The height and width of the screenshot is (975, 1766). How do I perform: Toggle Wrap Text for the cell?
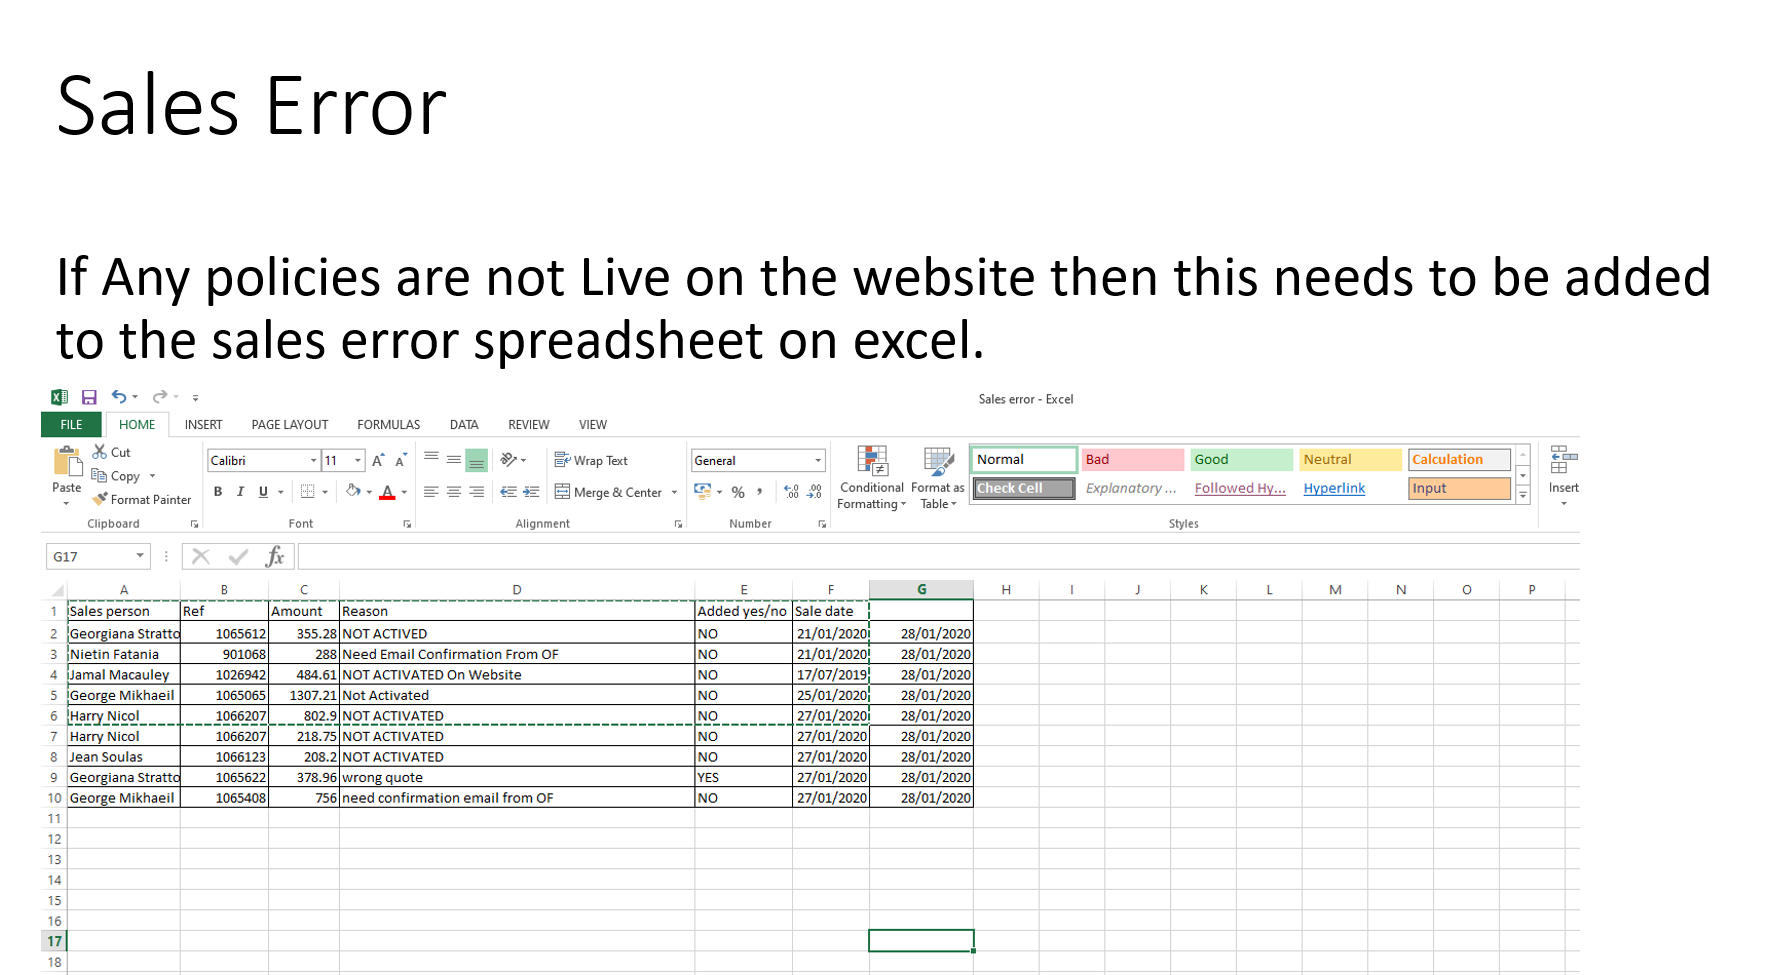(591, 461)
